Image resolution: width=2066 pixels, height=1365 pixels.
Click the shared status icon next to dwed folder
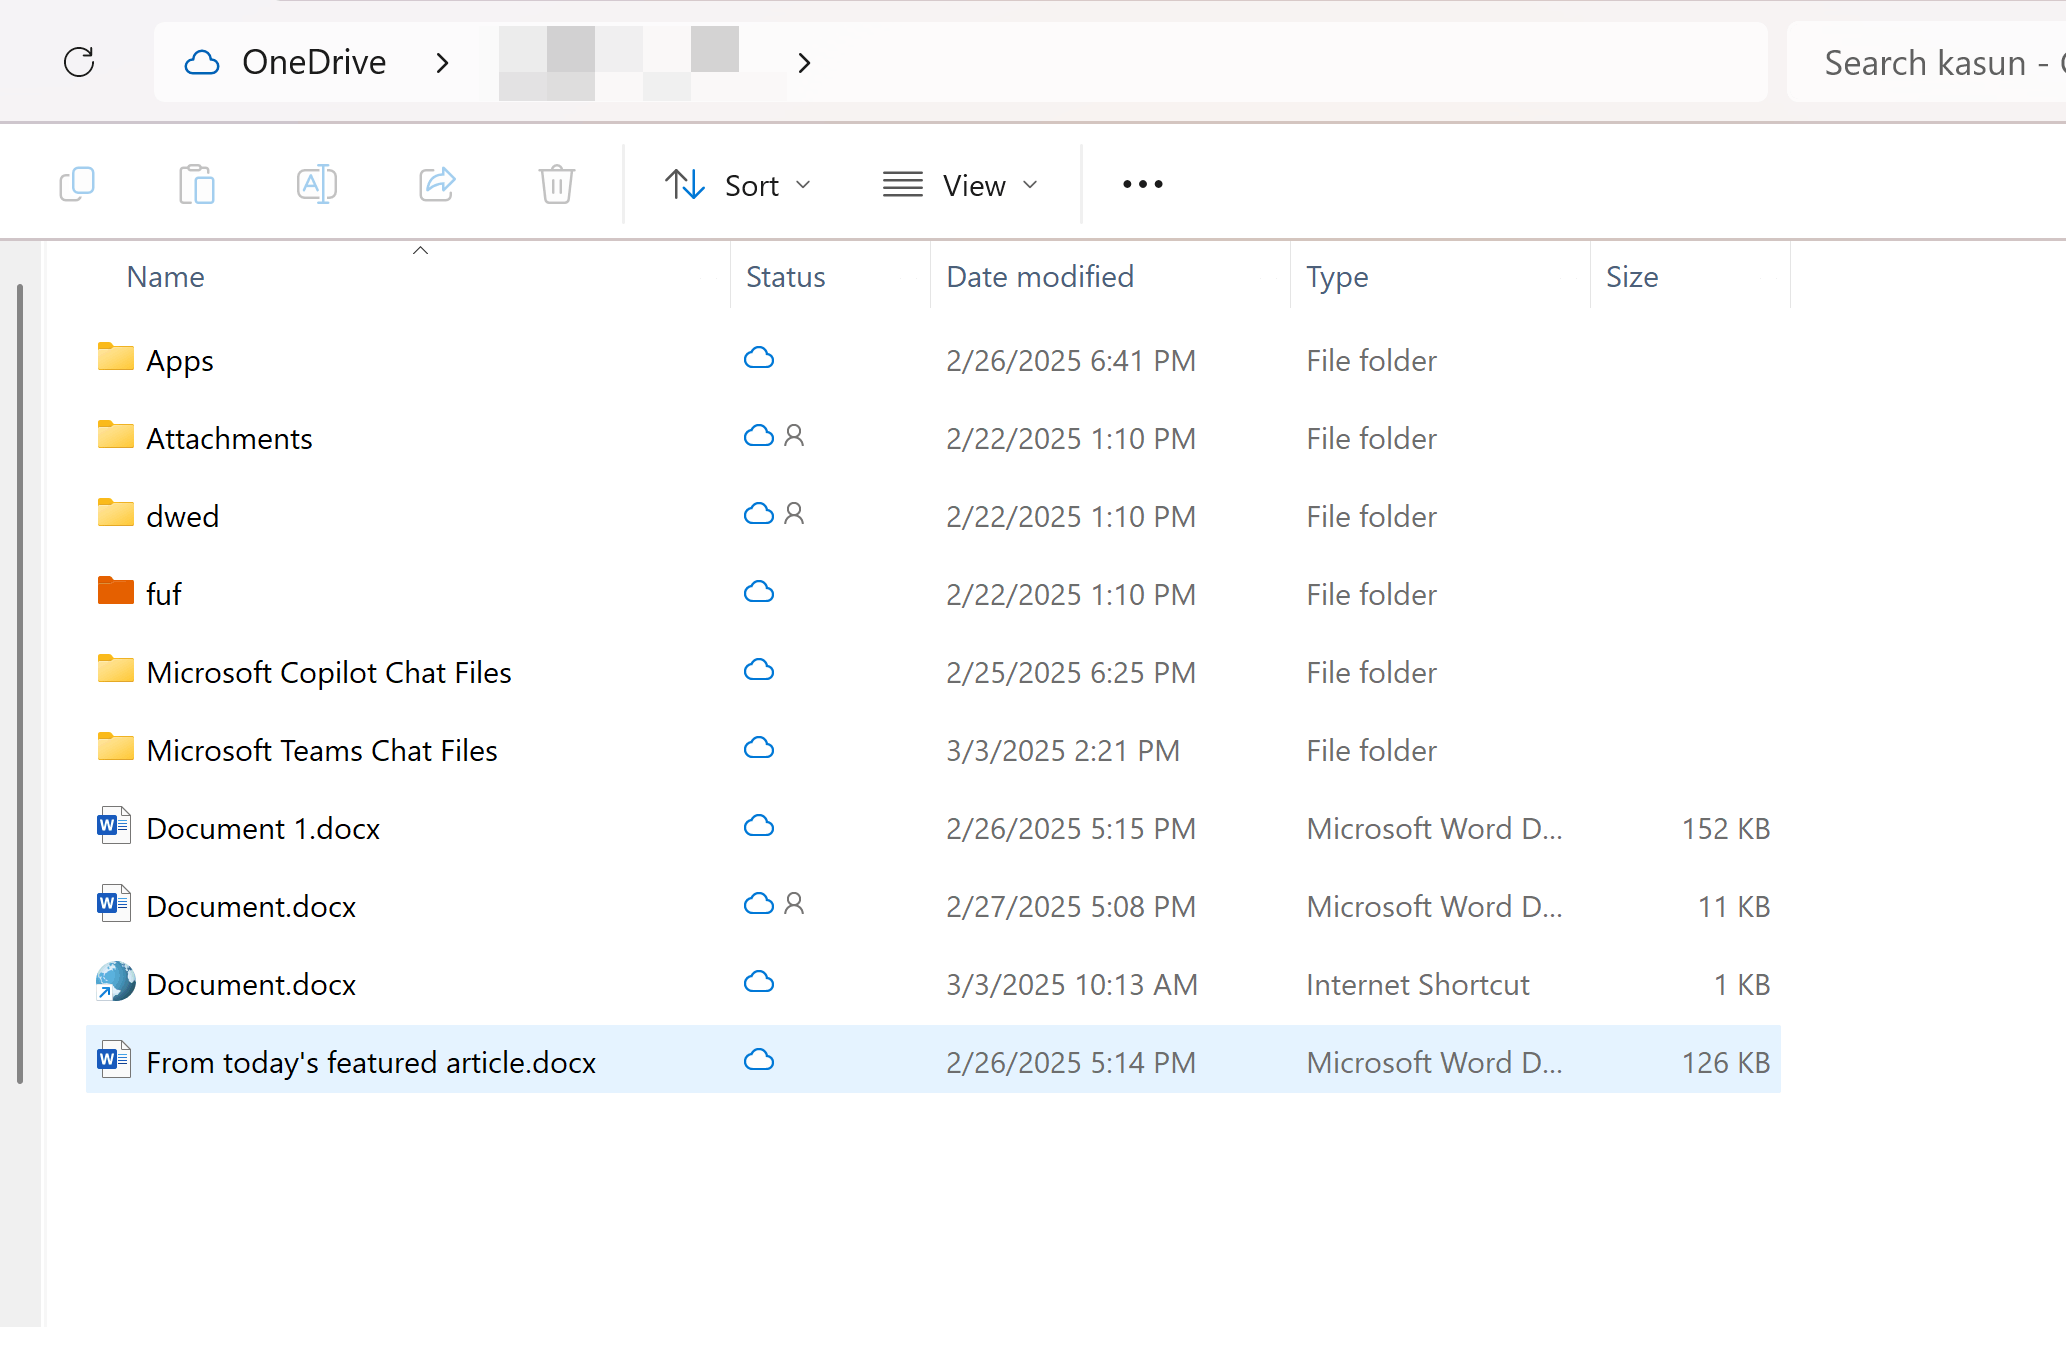click(x=794, y=514)
